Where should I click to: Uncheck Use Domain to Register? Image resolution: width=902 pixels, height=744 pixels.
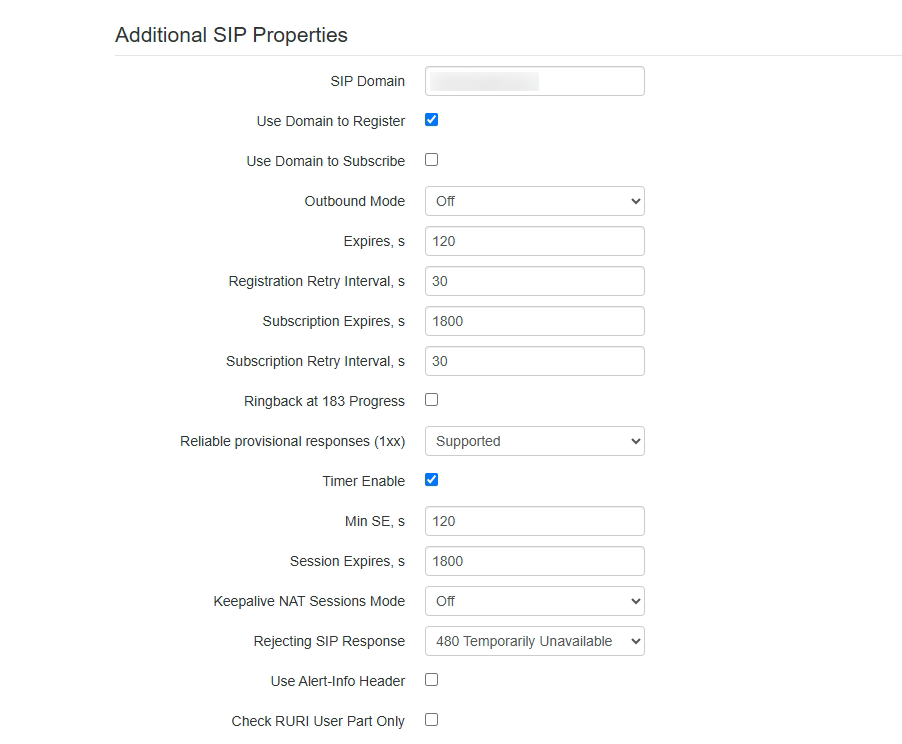click(x=432, y=120)
